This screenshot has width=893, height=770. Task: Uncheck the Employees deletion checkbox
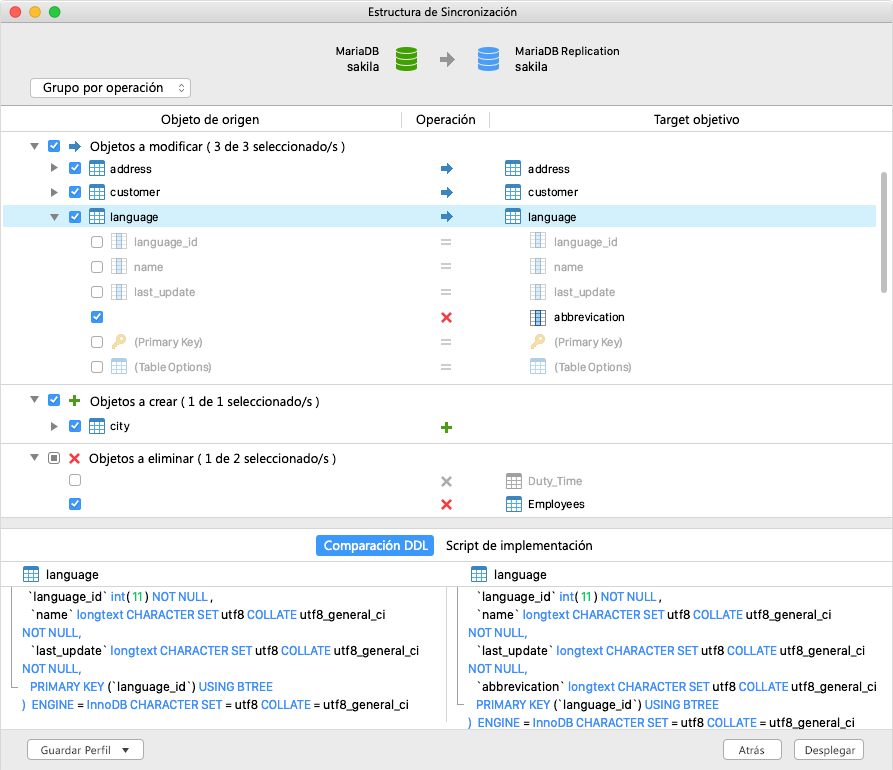(x=74, y=504)
